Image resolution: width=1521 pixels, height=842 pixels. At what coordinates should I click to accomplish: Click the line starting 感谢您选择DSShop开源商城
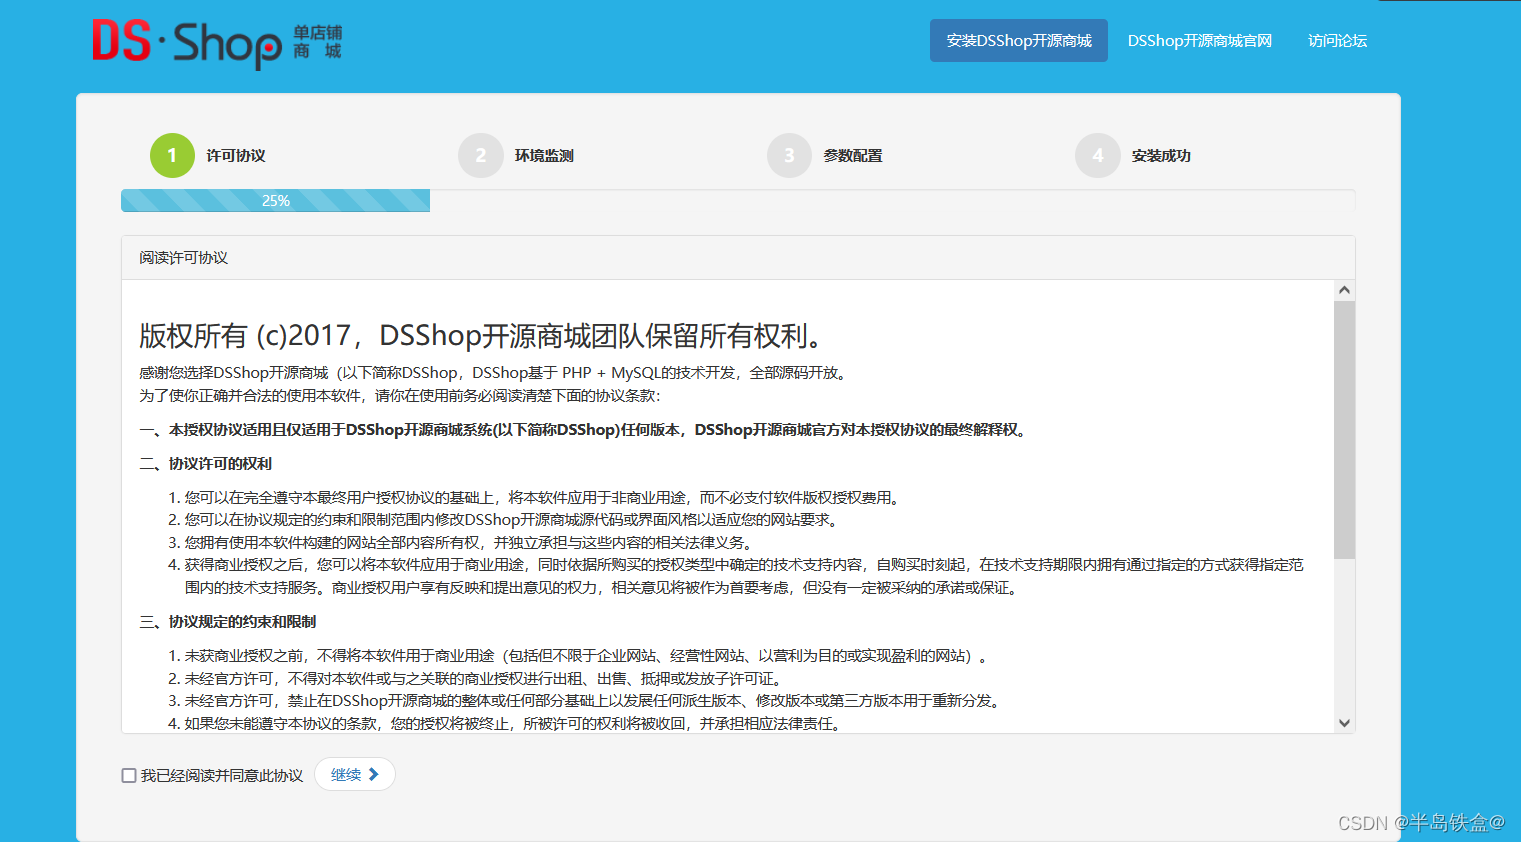click(495, 373)
